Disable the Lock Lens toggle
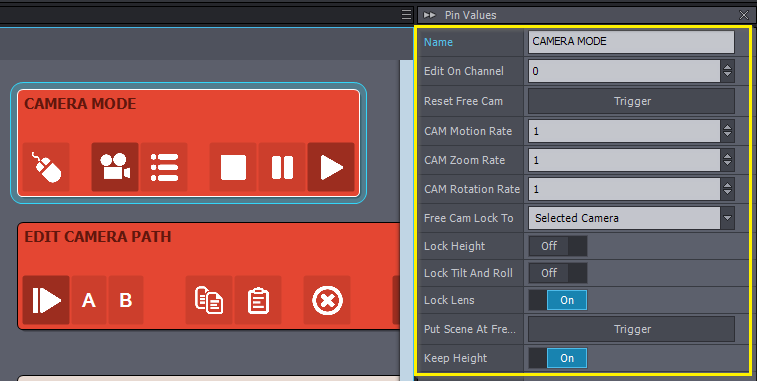 (558, 300)
